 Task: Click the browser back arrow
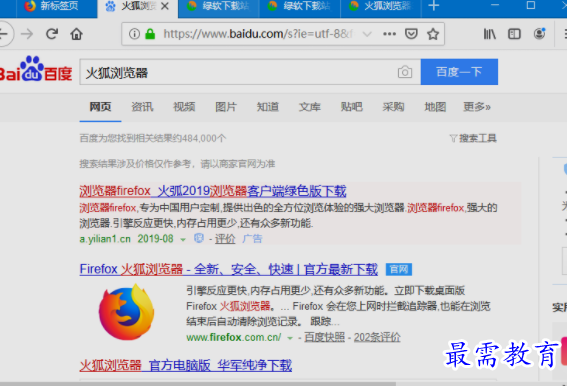pyautogui.click(x=4, y=34)
